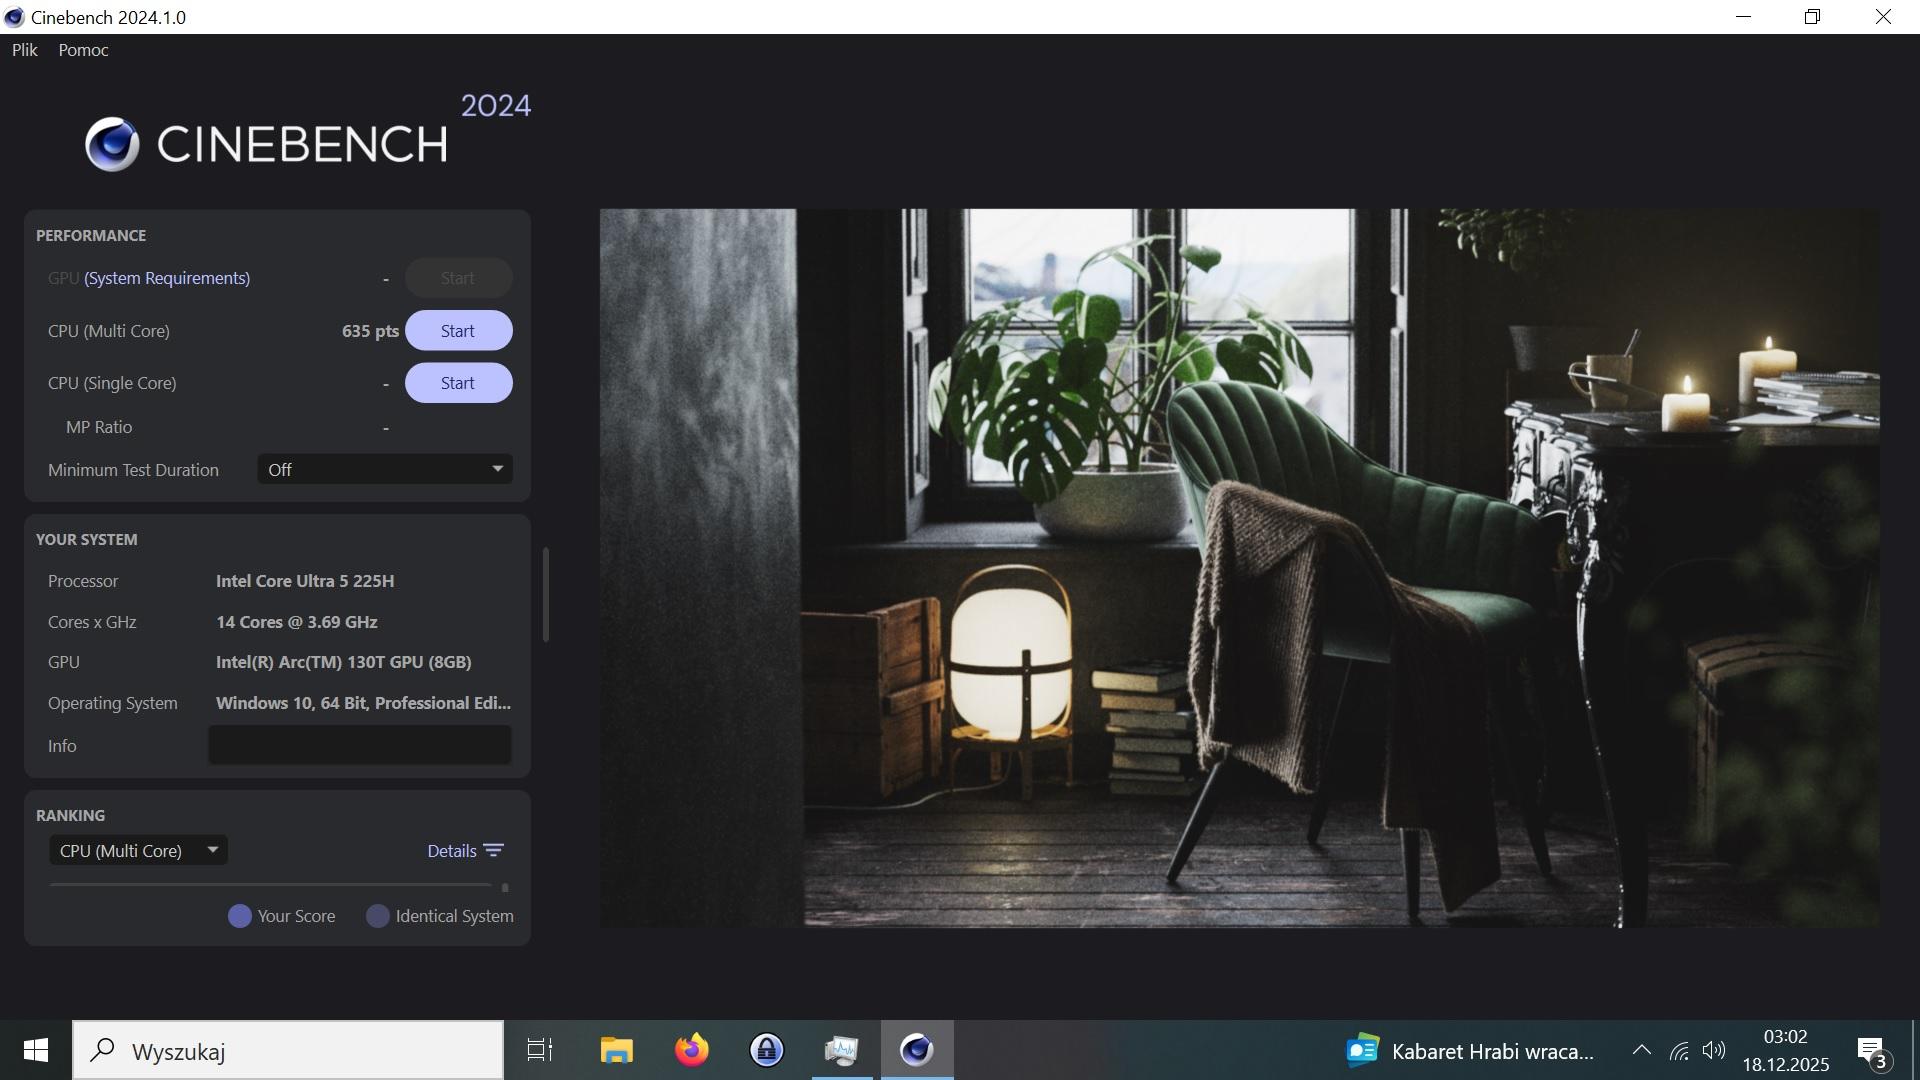The height and width of the screenshot is (1080, 1920).
Task: Start the CPU (Single Core) test
Action: (458, 383)
